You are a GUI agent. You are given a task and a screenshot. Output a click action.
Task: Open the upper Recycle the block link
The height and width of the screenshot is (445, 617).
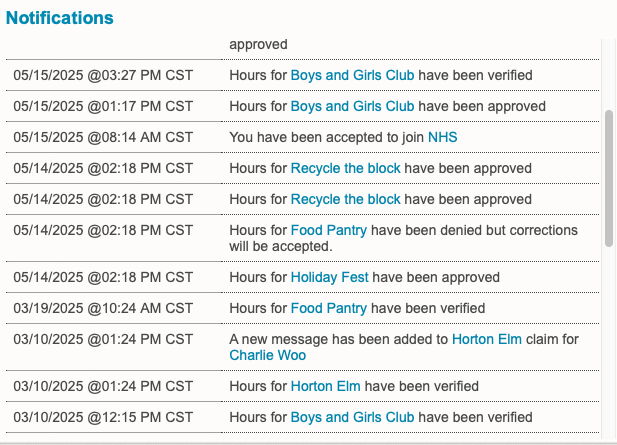(x=345, y=168)
